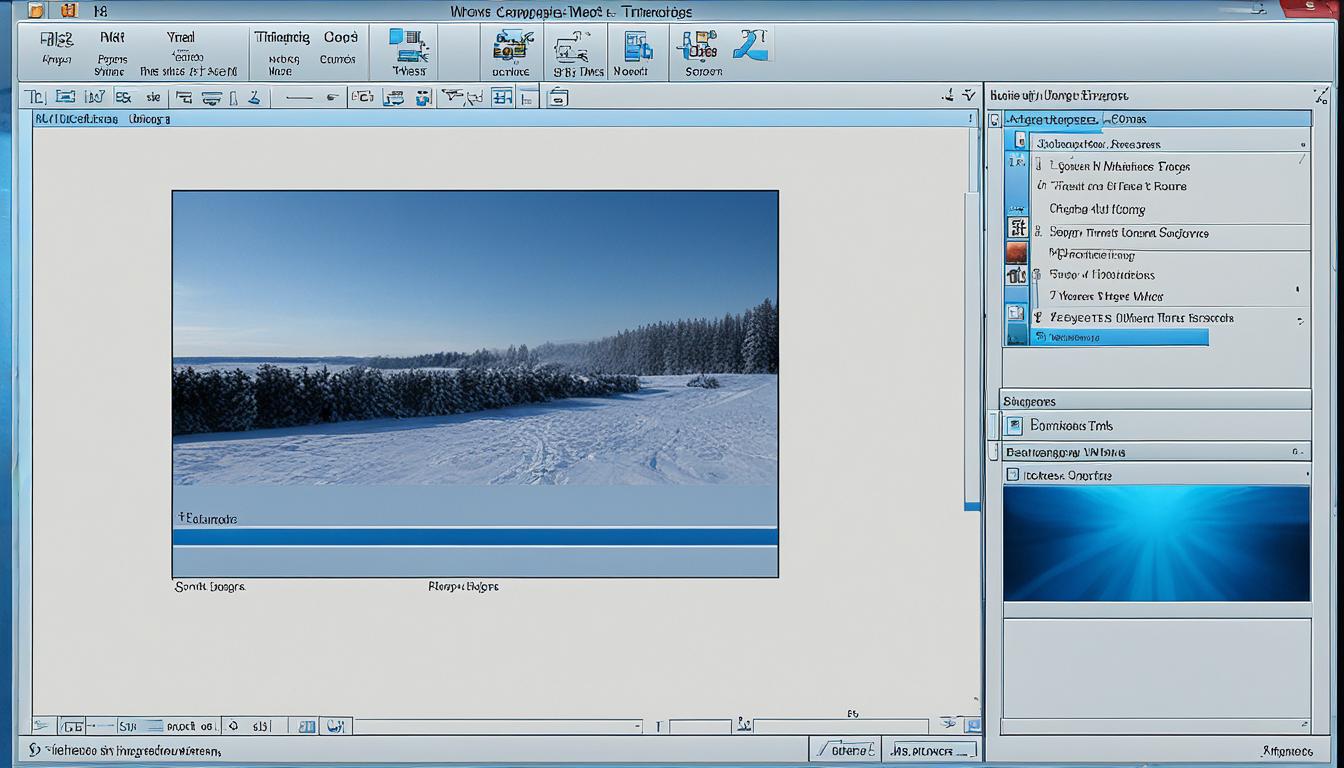Image resolution: width=1344 pixels, height=768 pixels.
Task: Click the grid icon in the second toolbar
Action: (x=502, y=97)
